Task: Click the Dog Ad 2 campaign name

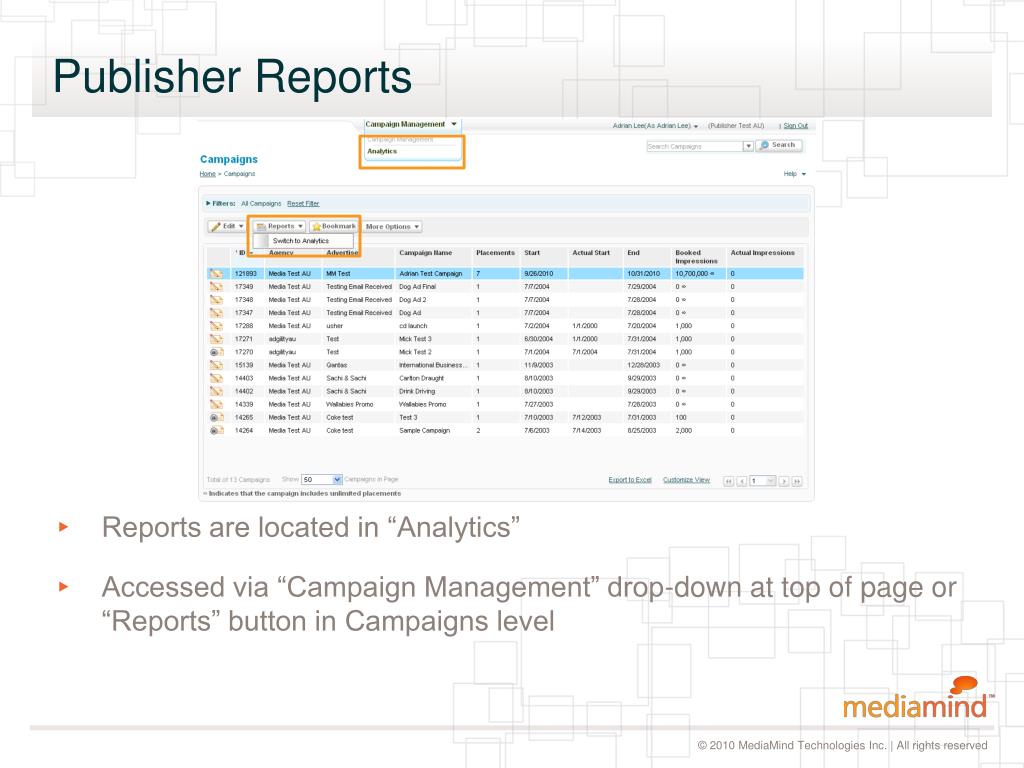Action: [x=413, y=300]
